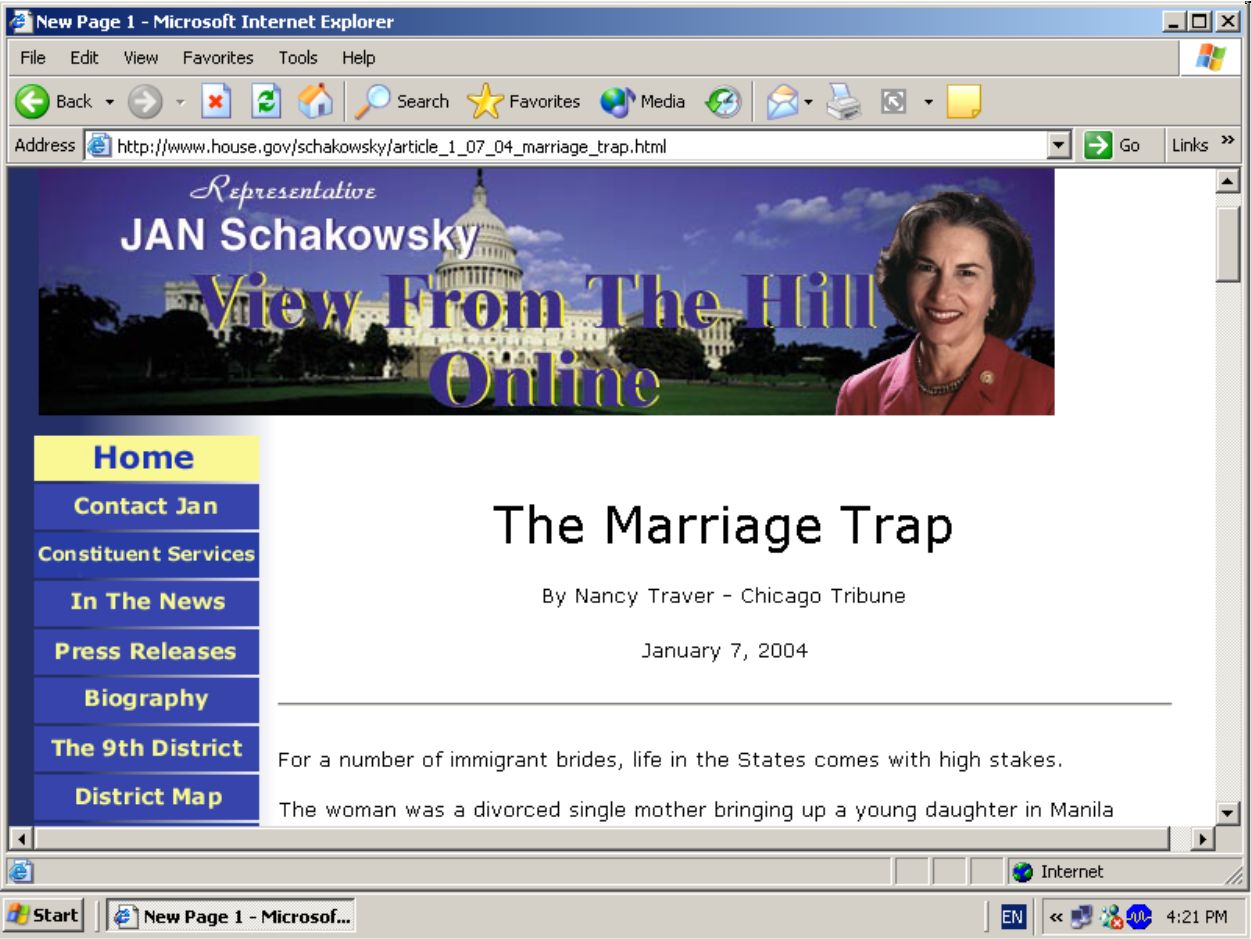Viewport: 1251px width, 939px height.
Task: Open the dropdown arrow beside the yellow note icon
Action: 928,102
